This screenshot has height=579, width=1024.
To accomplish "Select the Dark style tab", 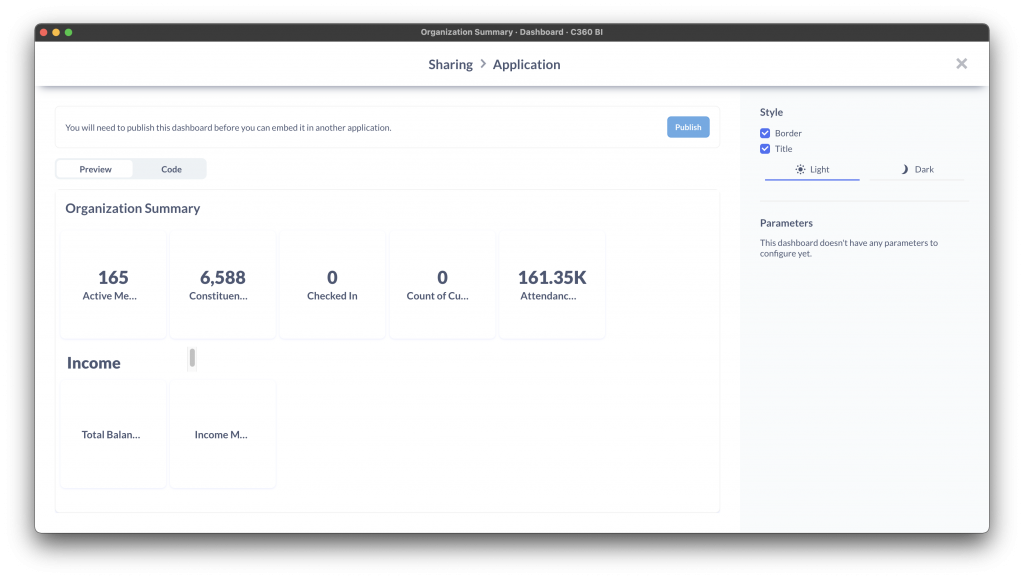I will coord(917,170).
